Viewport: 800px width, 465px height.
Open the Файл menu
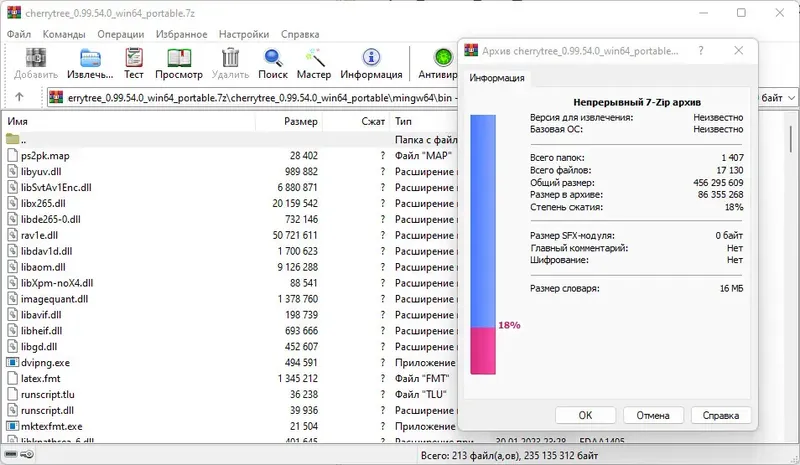(x=19, y=34)
